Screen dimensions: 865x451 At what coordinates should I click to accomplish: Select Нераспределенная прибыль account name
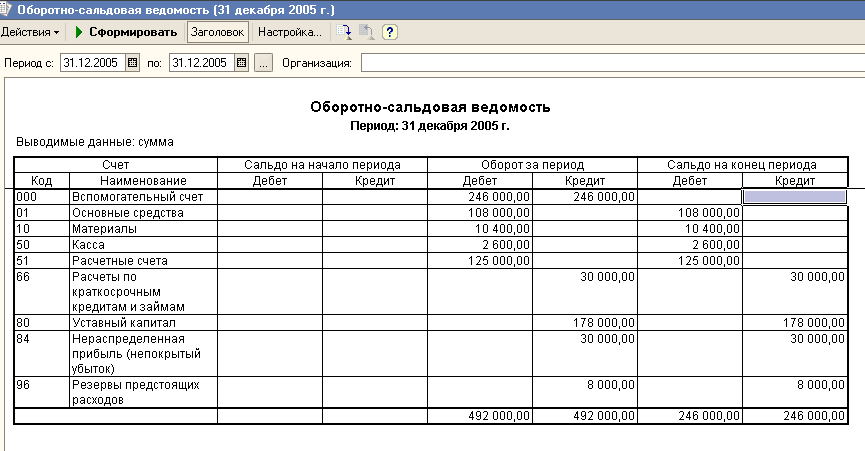click(x=136, y=354)
